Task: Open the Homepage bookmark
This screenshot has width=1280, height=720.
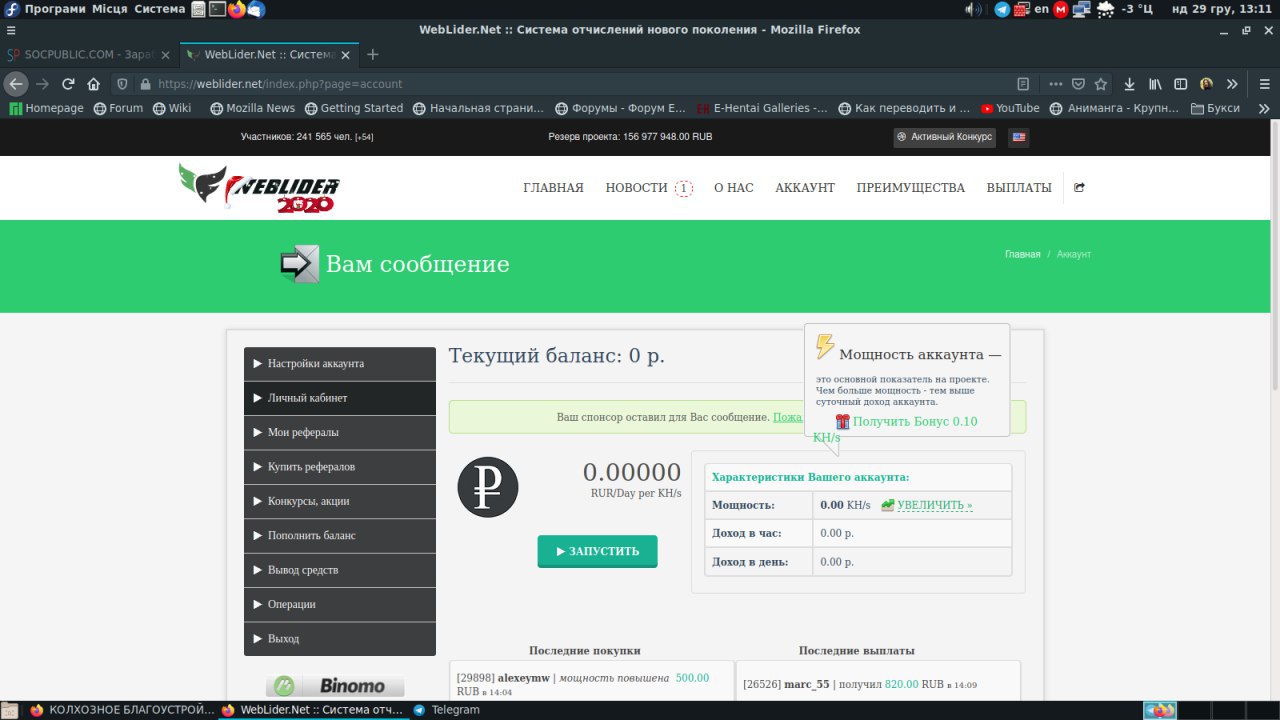Action: (46, 108)
